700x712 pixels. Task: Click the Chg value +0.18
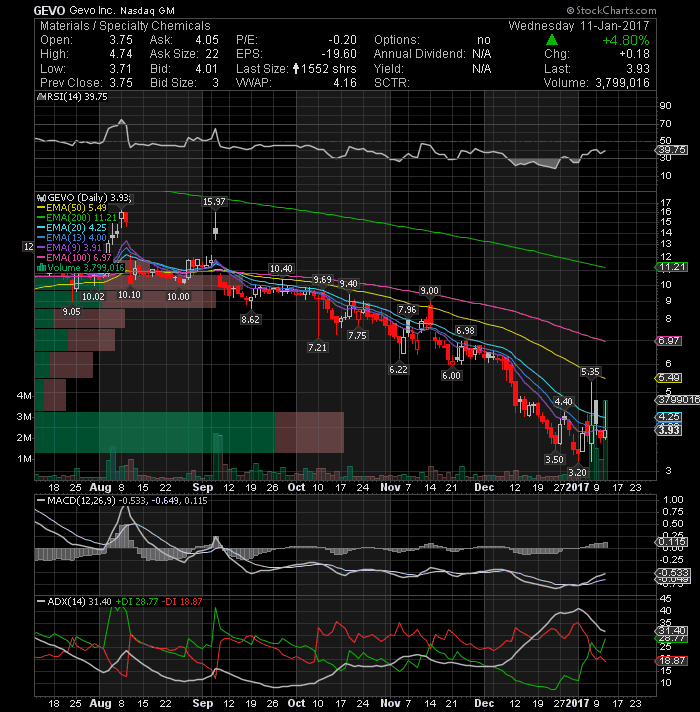pos(635,54)
